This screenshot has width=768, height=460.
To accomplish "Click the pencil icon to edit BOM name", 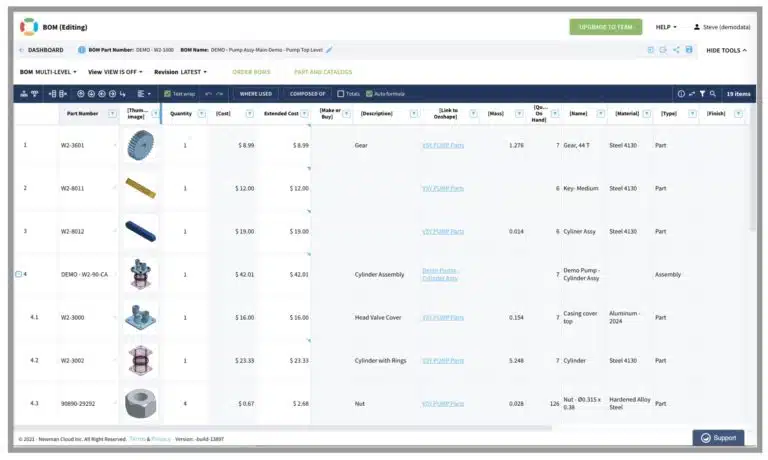I will [329, 49].
